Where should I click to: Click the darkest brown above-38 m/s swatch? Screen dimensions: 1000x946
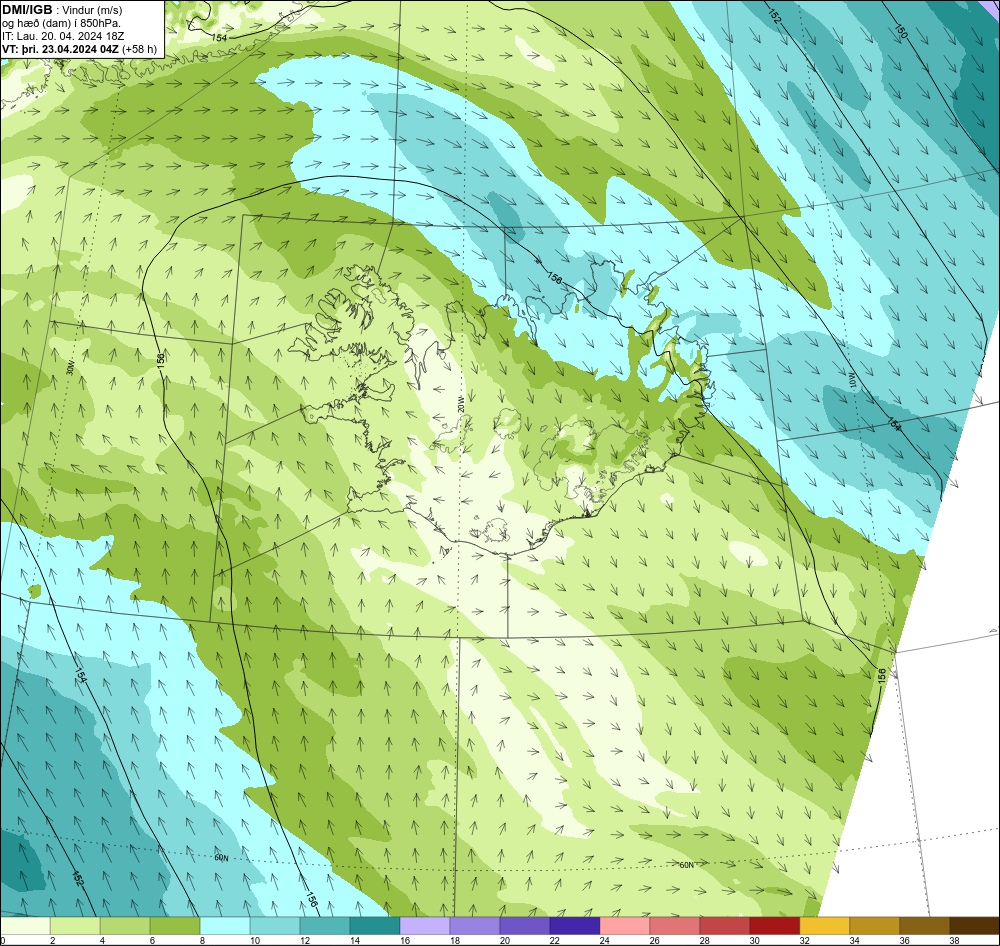tap(975, 926)
